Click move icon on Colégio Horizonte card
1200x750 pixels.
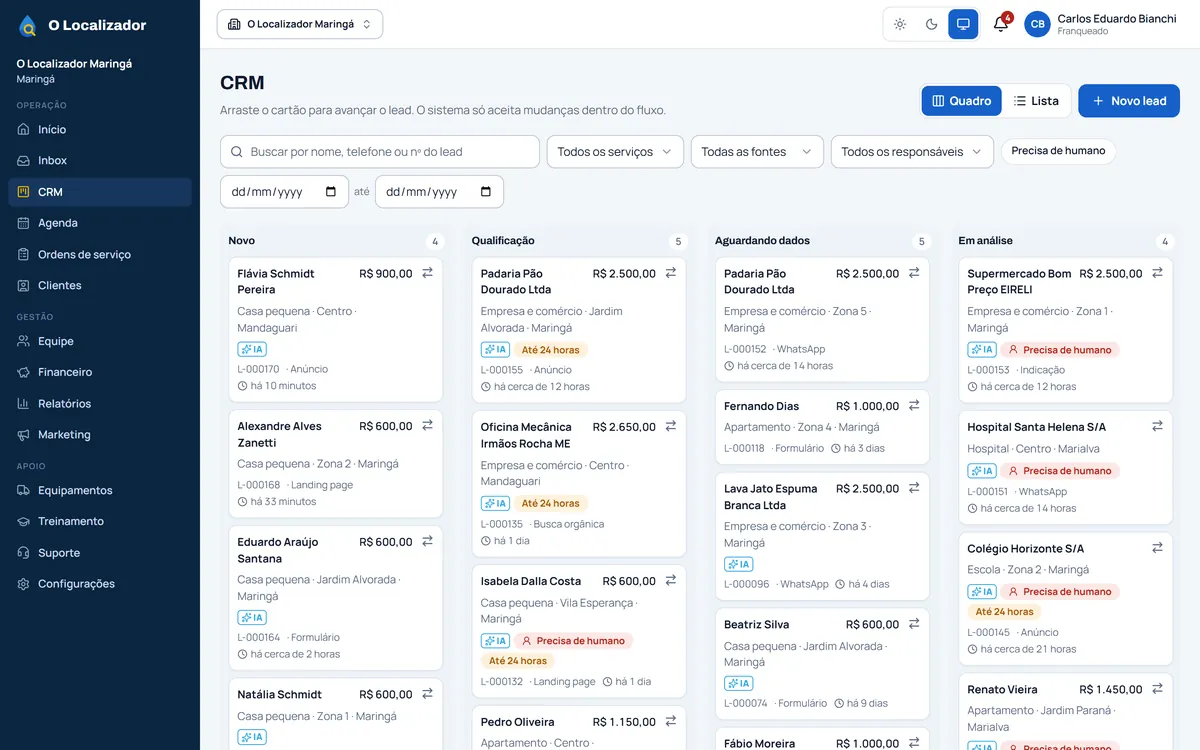click(x=1157, y=548)
